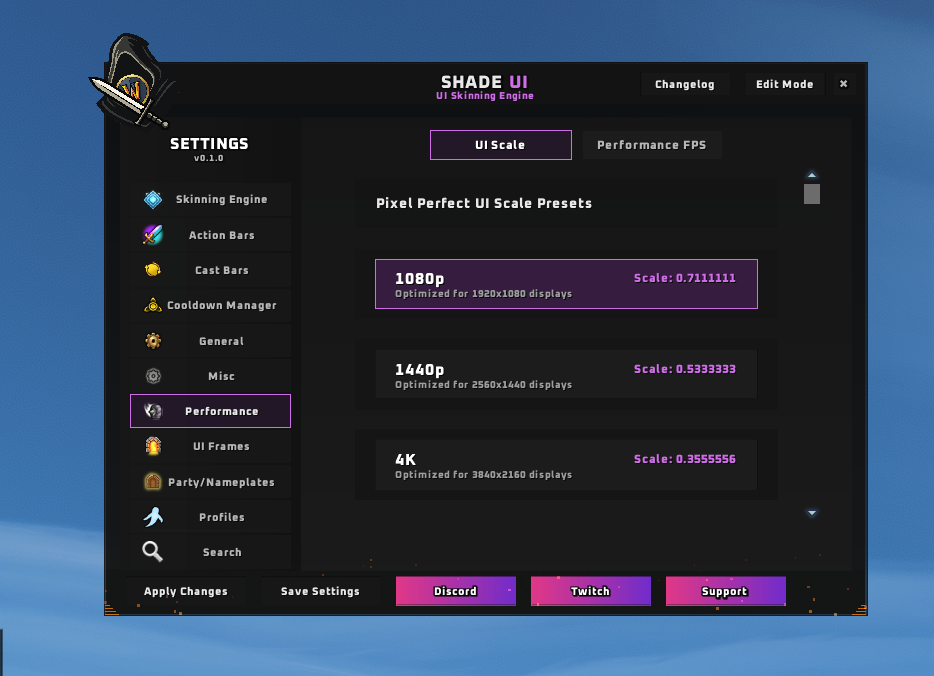Click the Skinning Engine diamond icon
Screen dimensions: 934x676
click(153, 200)
